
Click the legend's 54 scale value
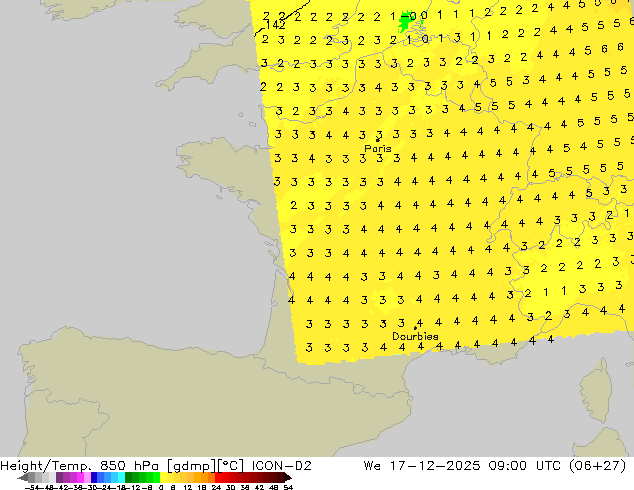(288, 487)
